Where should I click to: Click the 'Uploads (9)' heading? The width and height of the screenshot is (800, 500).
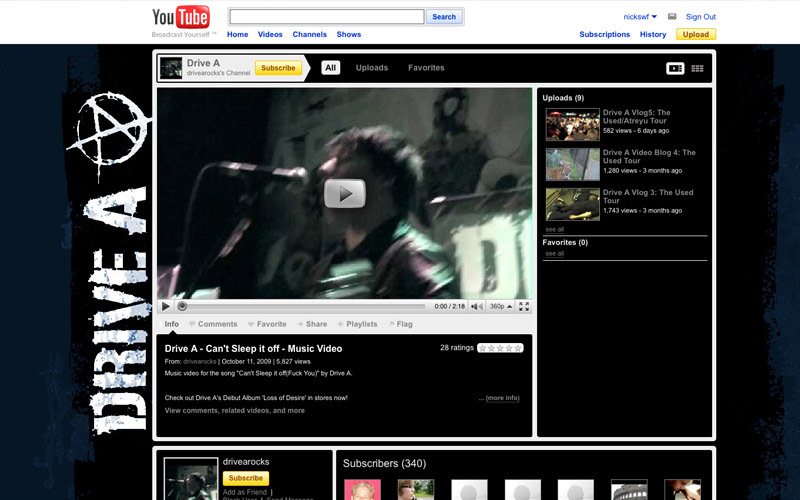[563, 98]
